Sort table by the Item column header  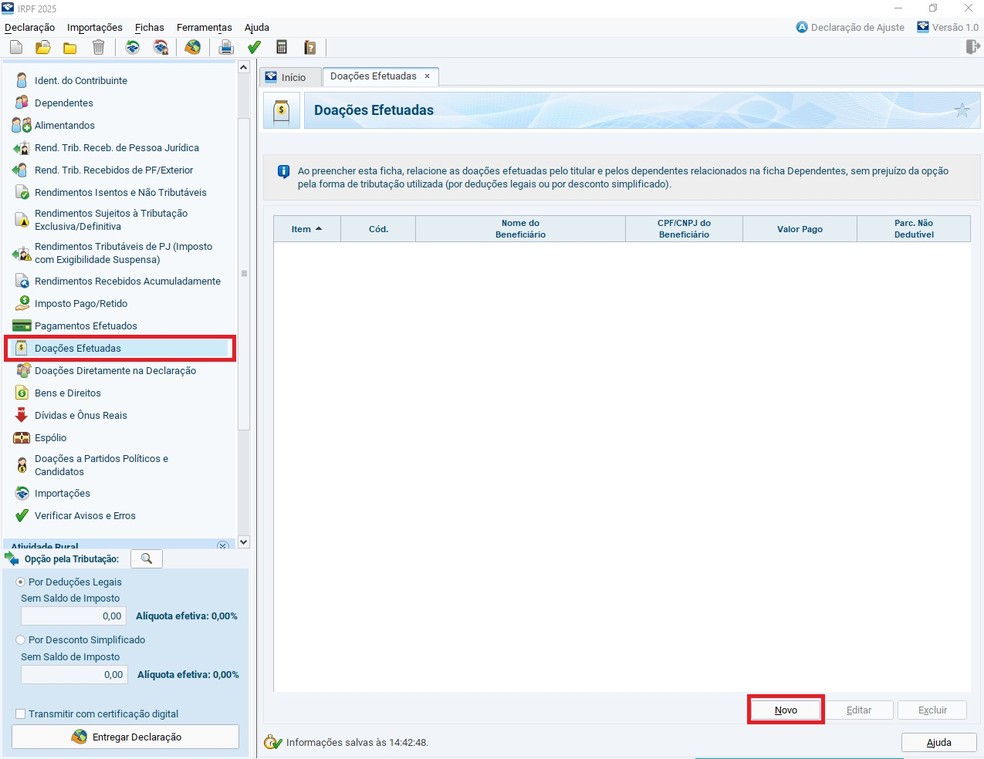(x=306, y=229)
